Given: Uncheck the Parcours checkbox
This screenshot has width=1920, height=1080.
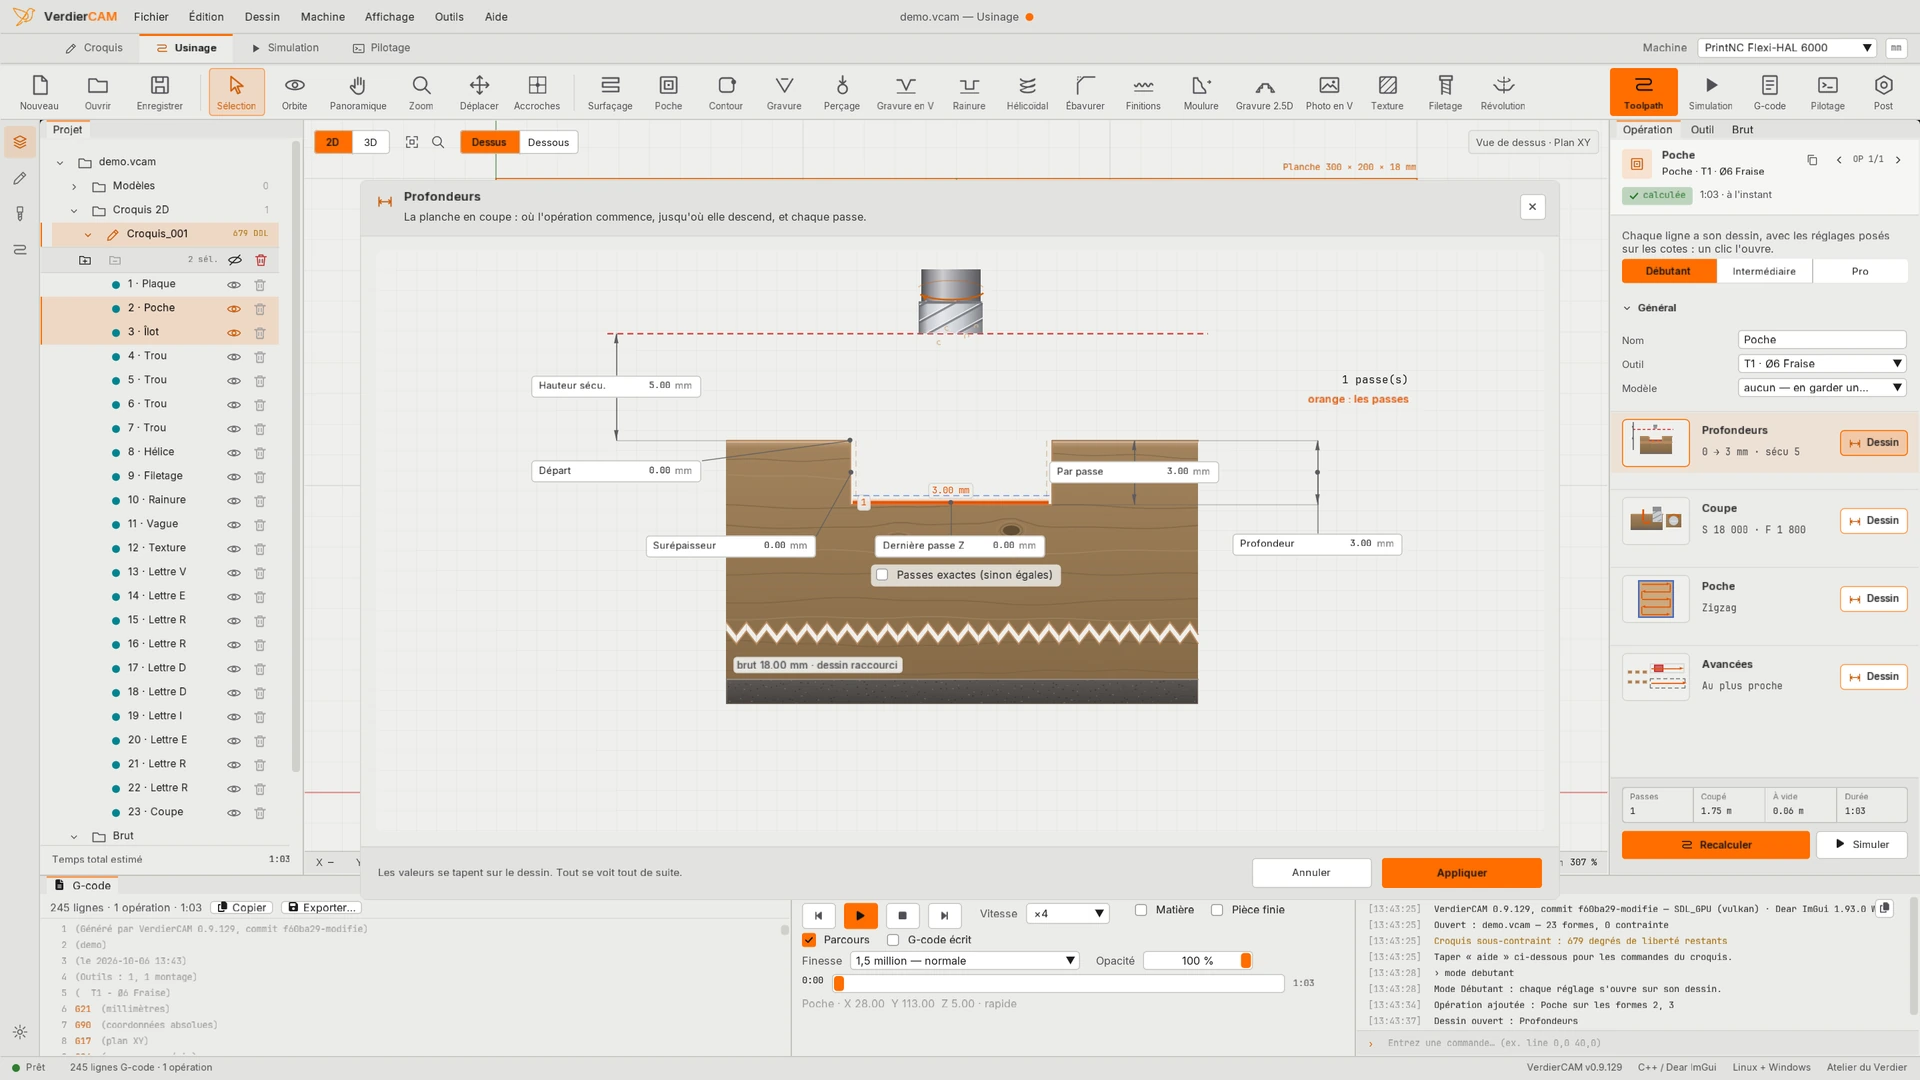Looking at the screenshot, I should pyautogui.click(x=809, y=940).
